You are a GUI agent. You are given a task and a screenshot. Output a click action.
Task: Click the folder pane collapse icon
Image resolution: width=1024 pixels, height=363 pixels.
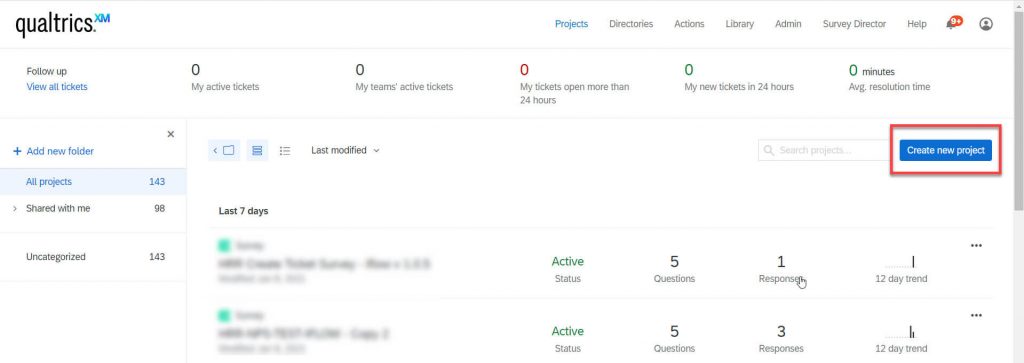pos(224,150)
